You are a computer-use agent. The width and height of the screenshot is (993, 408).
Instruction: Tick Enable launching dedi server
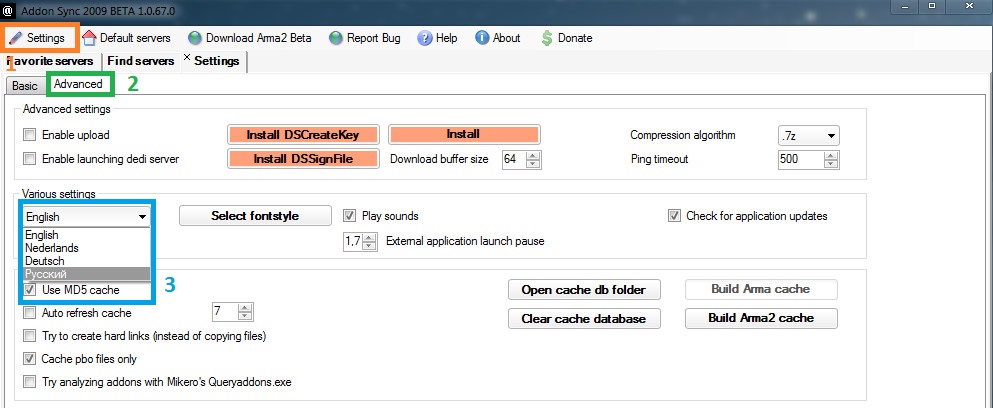point(29,159)
